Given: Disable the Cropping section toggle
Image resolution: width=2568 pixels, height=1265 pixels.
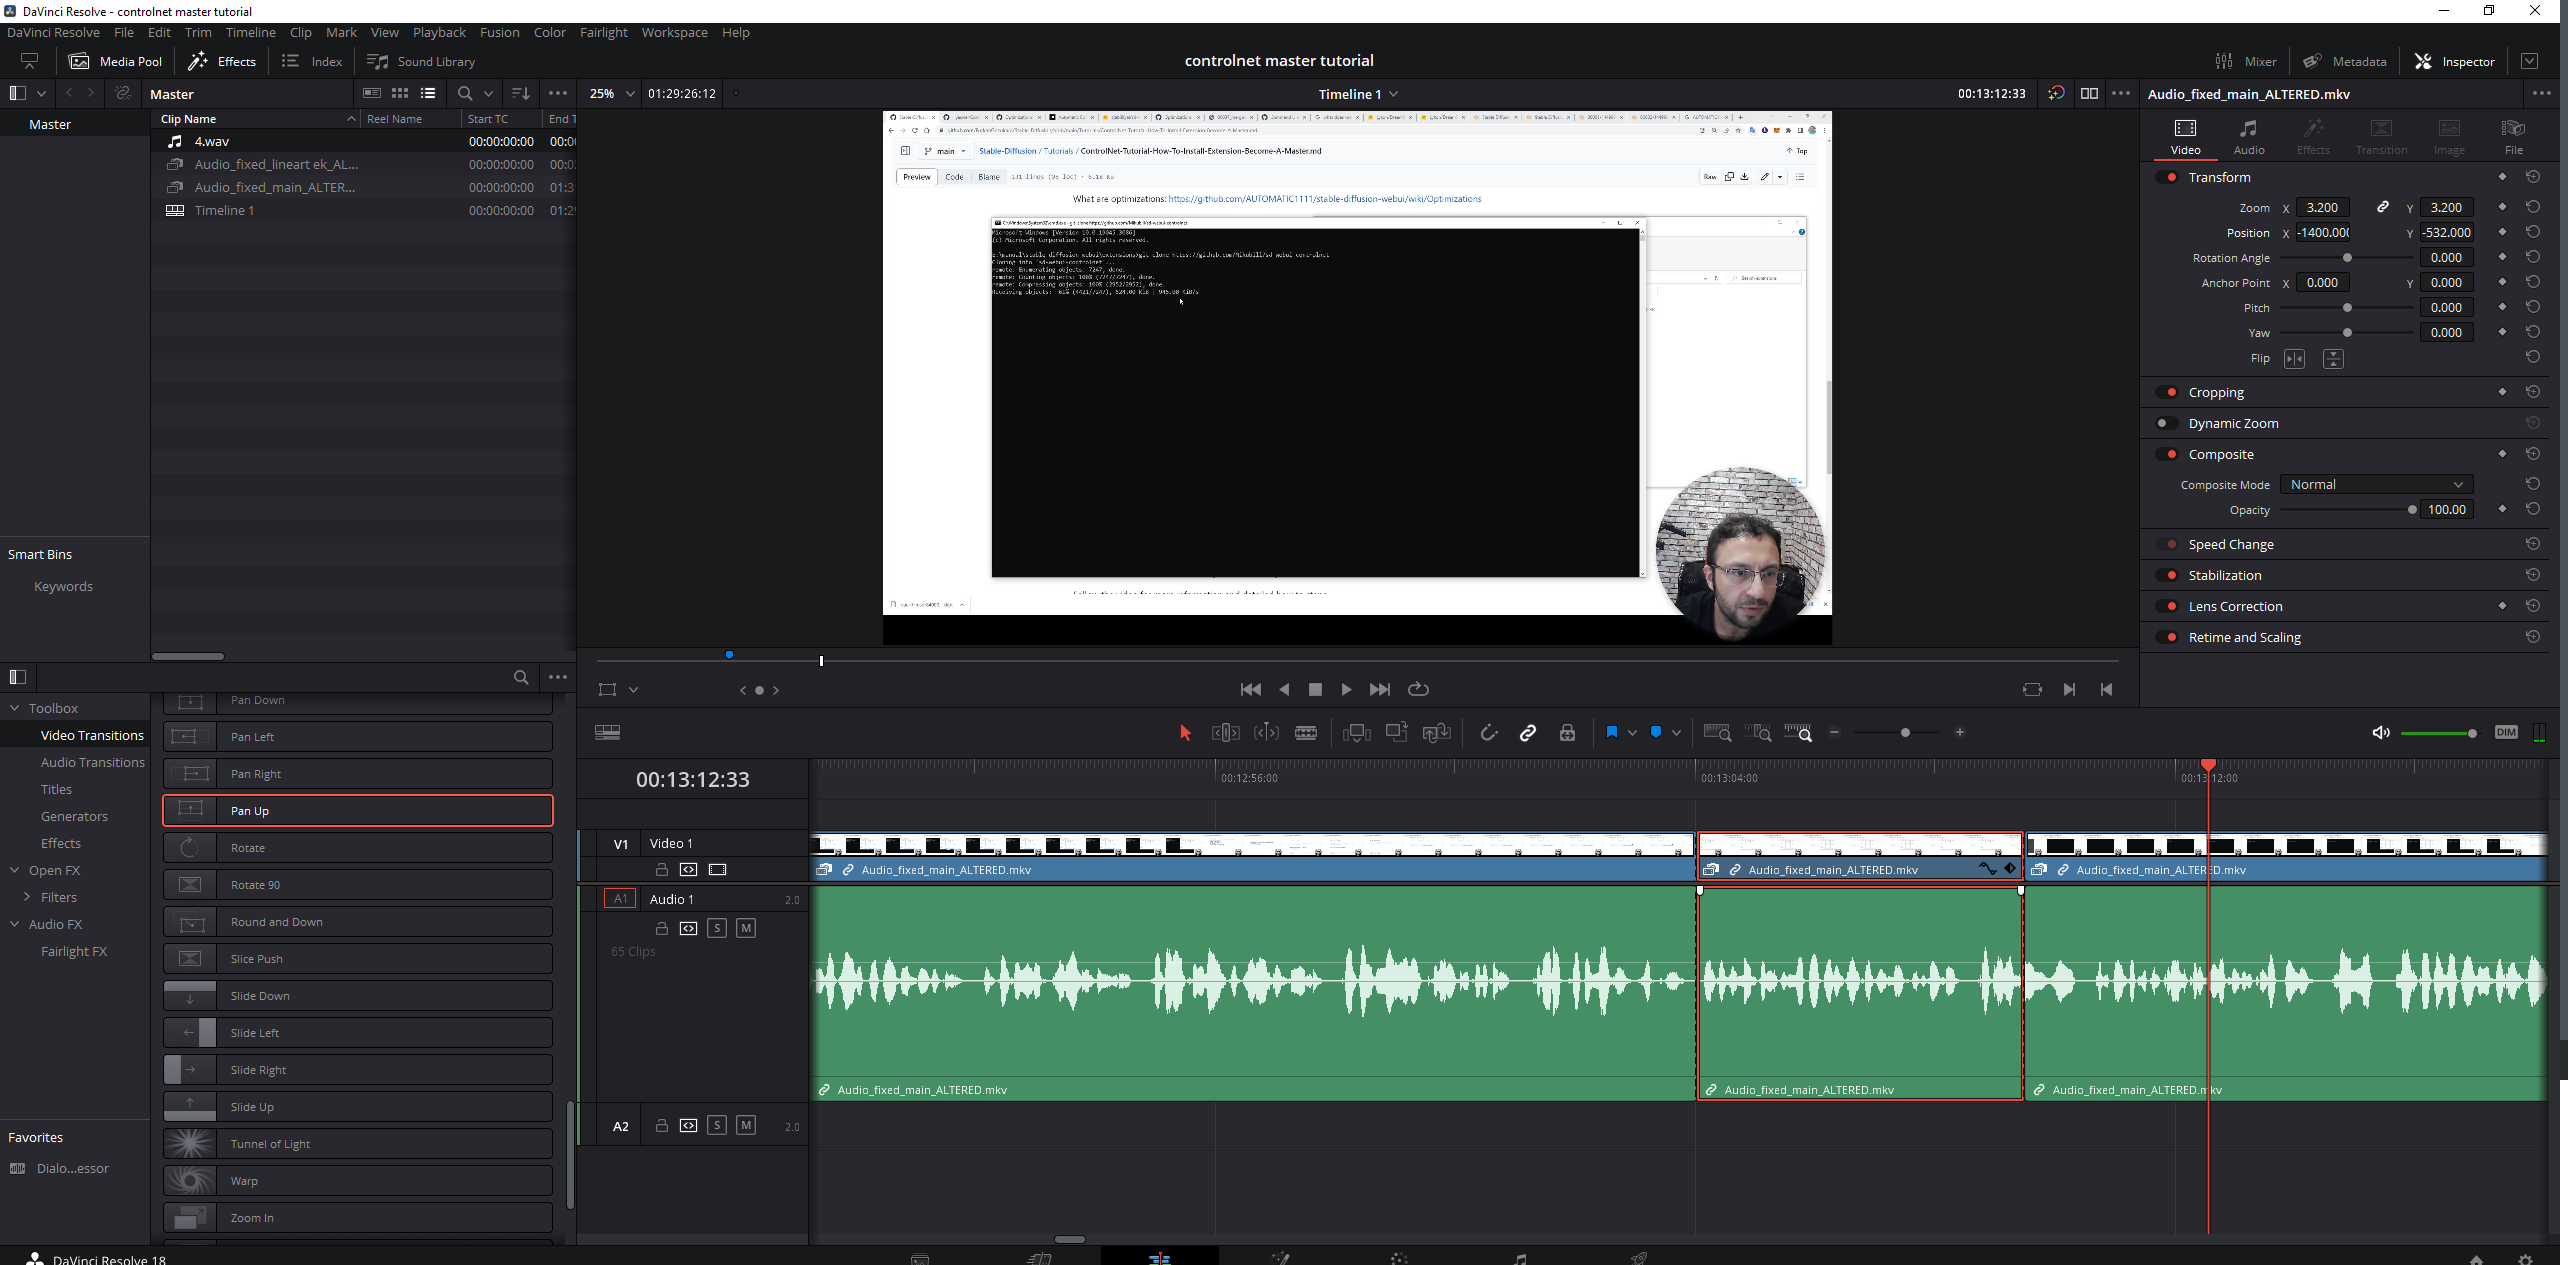Looking at the screenshot, I should [x=2167, y=392].
